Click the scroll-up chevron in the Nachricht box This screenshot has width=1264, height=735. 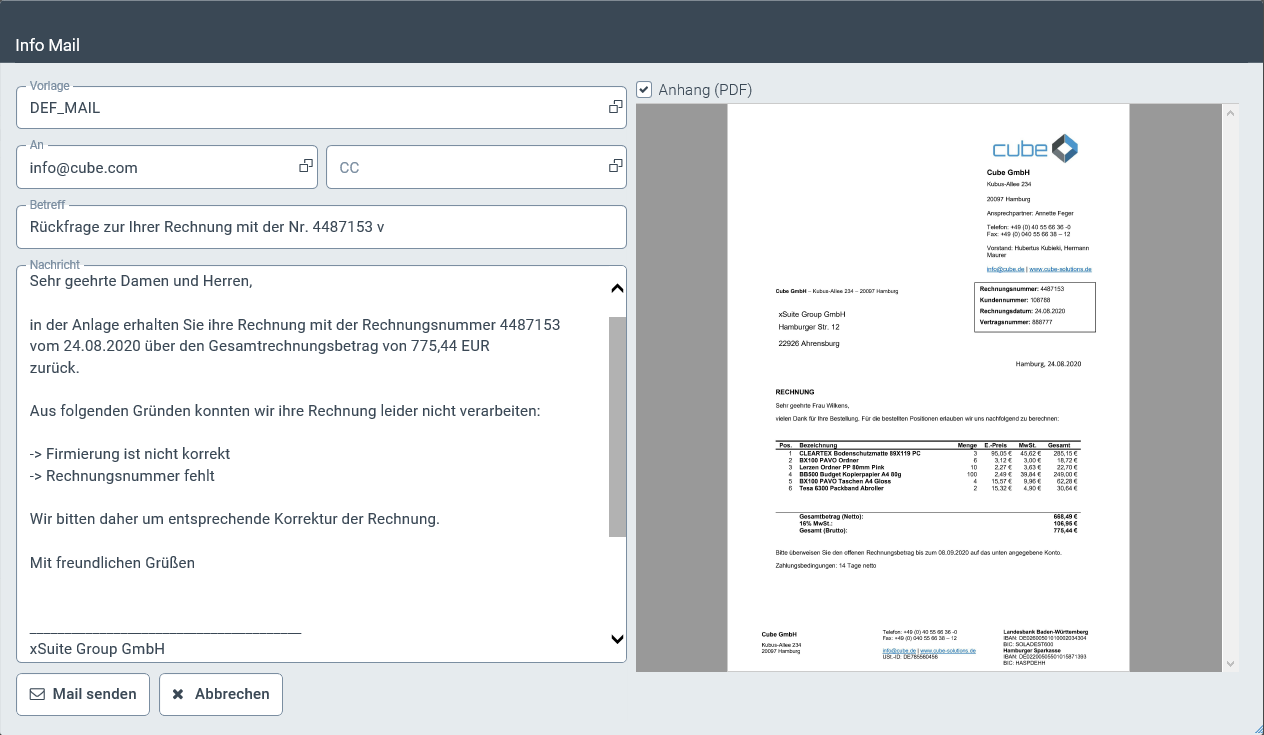click(617, 288)
